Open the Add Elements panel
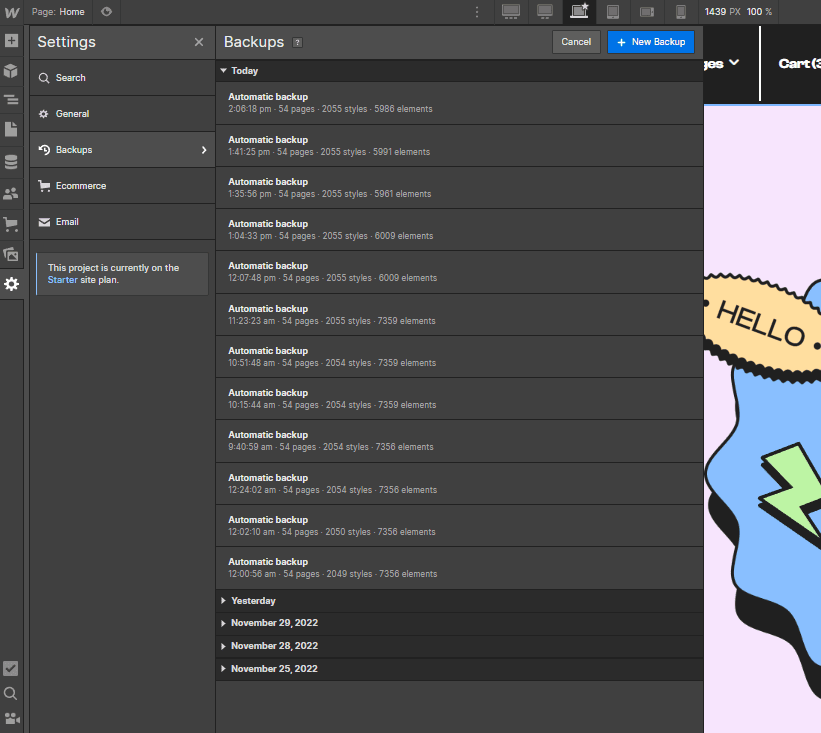 click(x=12, y=41)
